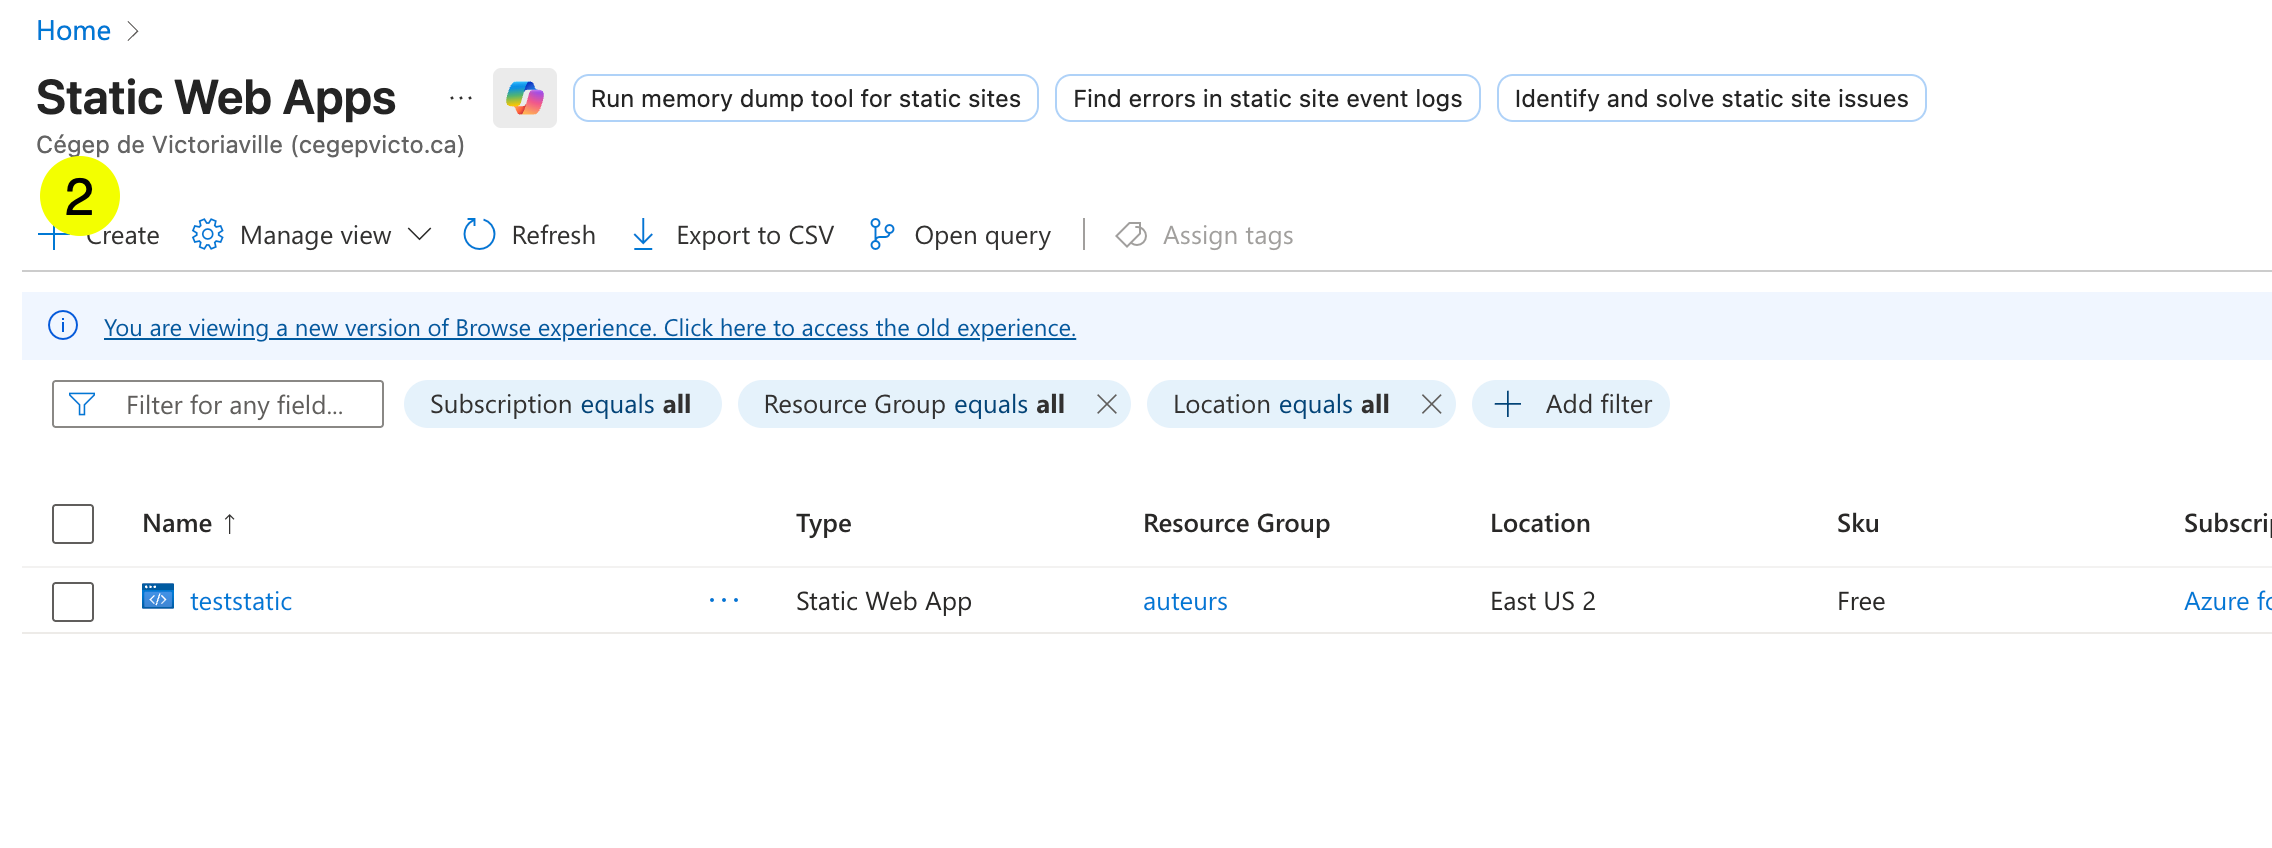This screenshot has width=2272, height=848.
Task: Click the plus icon on Add filter
Action: (1507, 404)
